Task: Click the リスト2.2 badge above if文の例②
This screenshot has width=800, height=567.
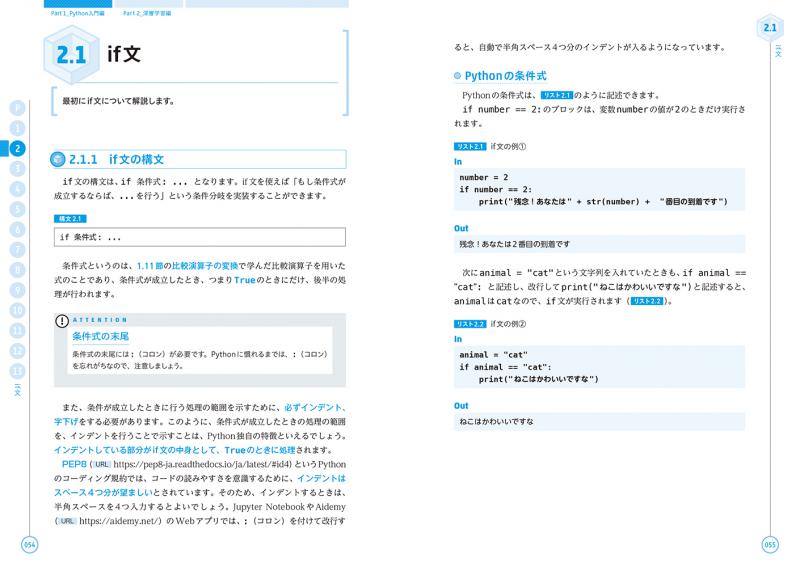Action: (x=470, y=324)
